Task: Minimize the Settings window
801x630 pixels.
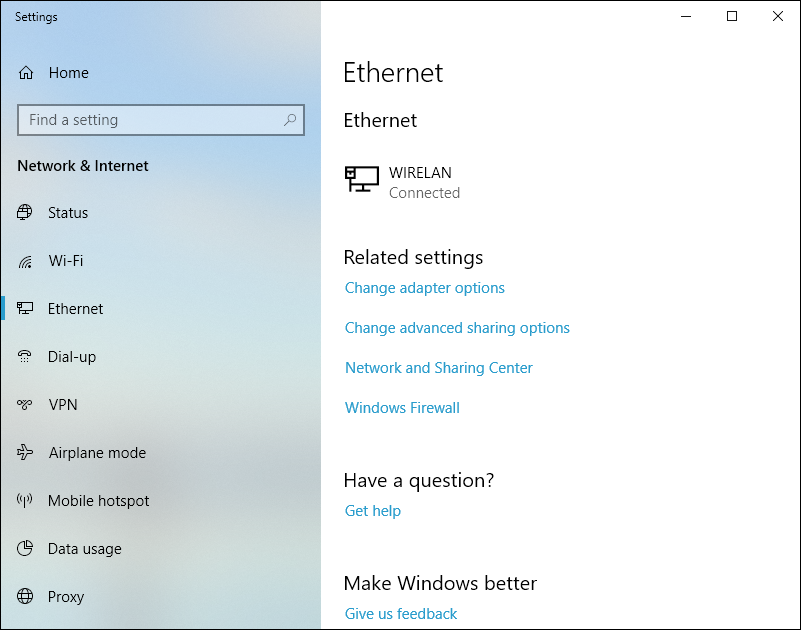Action: point(686,16)
